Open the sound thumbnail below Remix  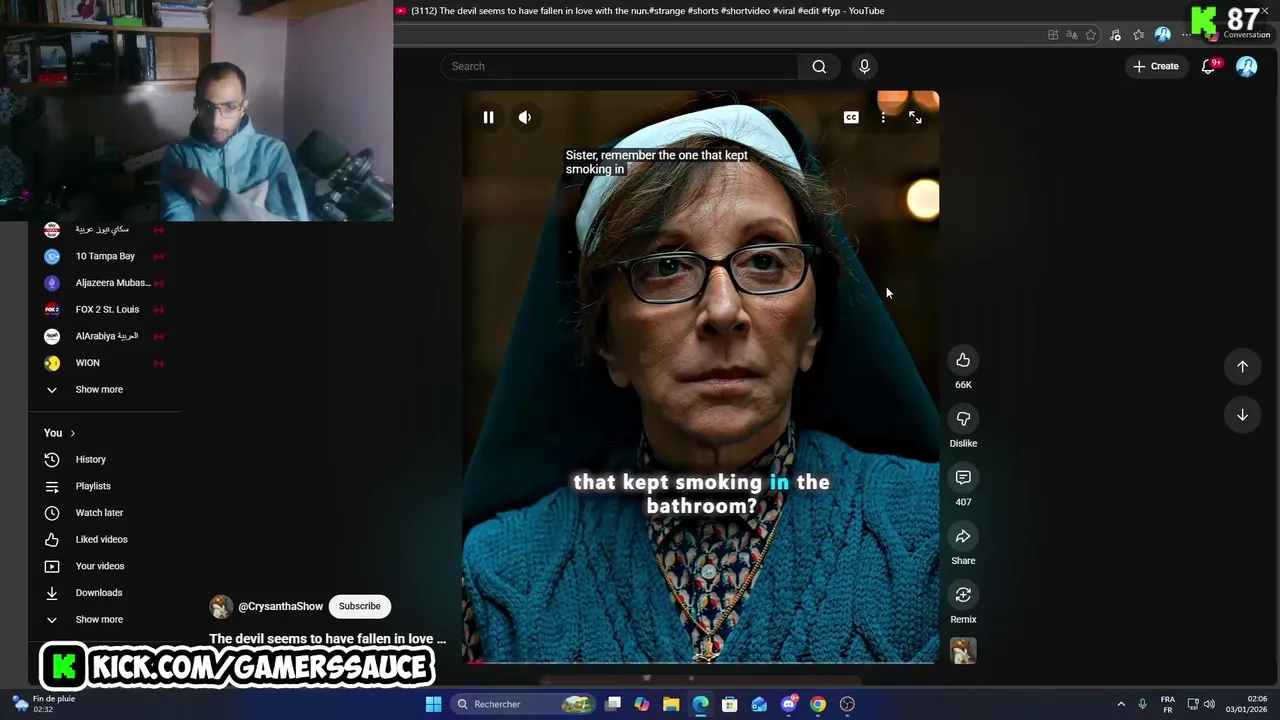[x=963, y=651]
